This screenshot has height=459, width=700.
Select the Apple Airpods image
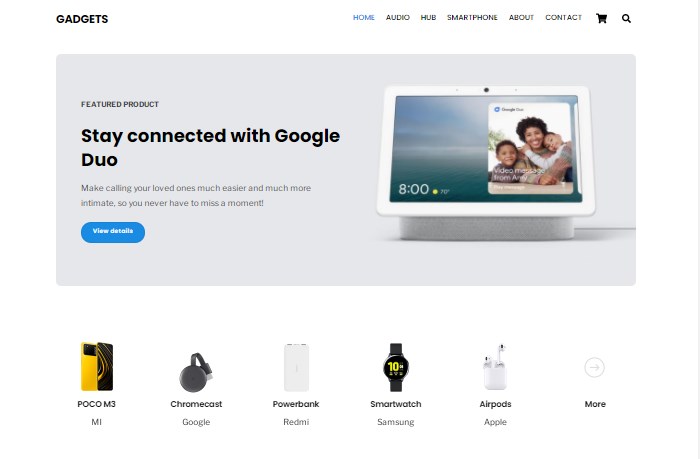pos(495,367)
